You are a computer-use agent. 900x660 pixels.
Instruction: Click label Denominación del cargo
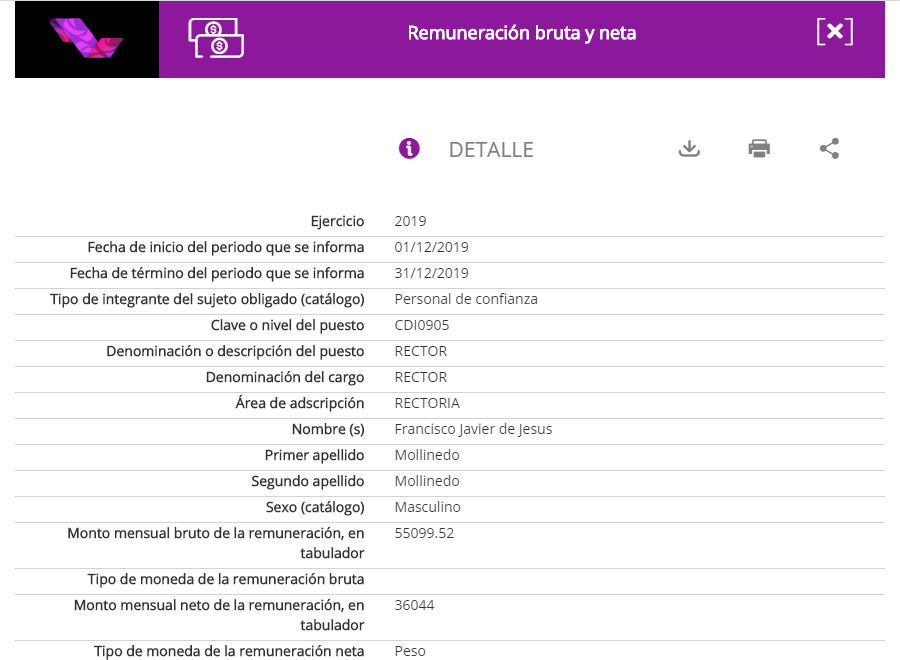pos(285,378)
